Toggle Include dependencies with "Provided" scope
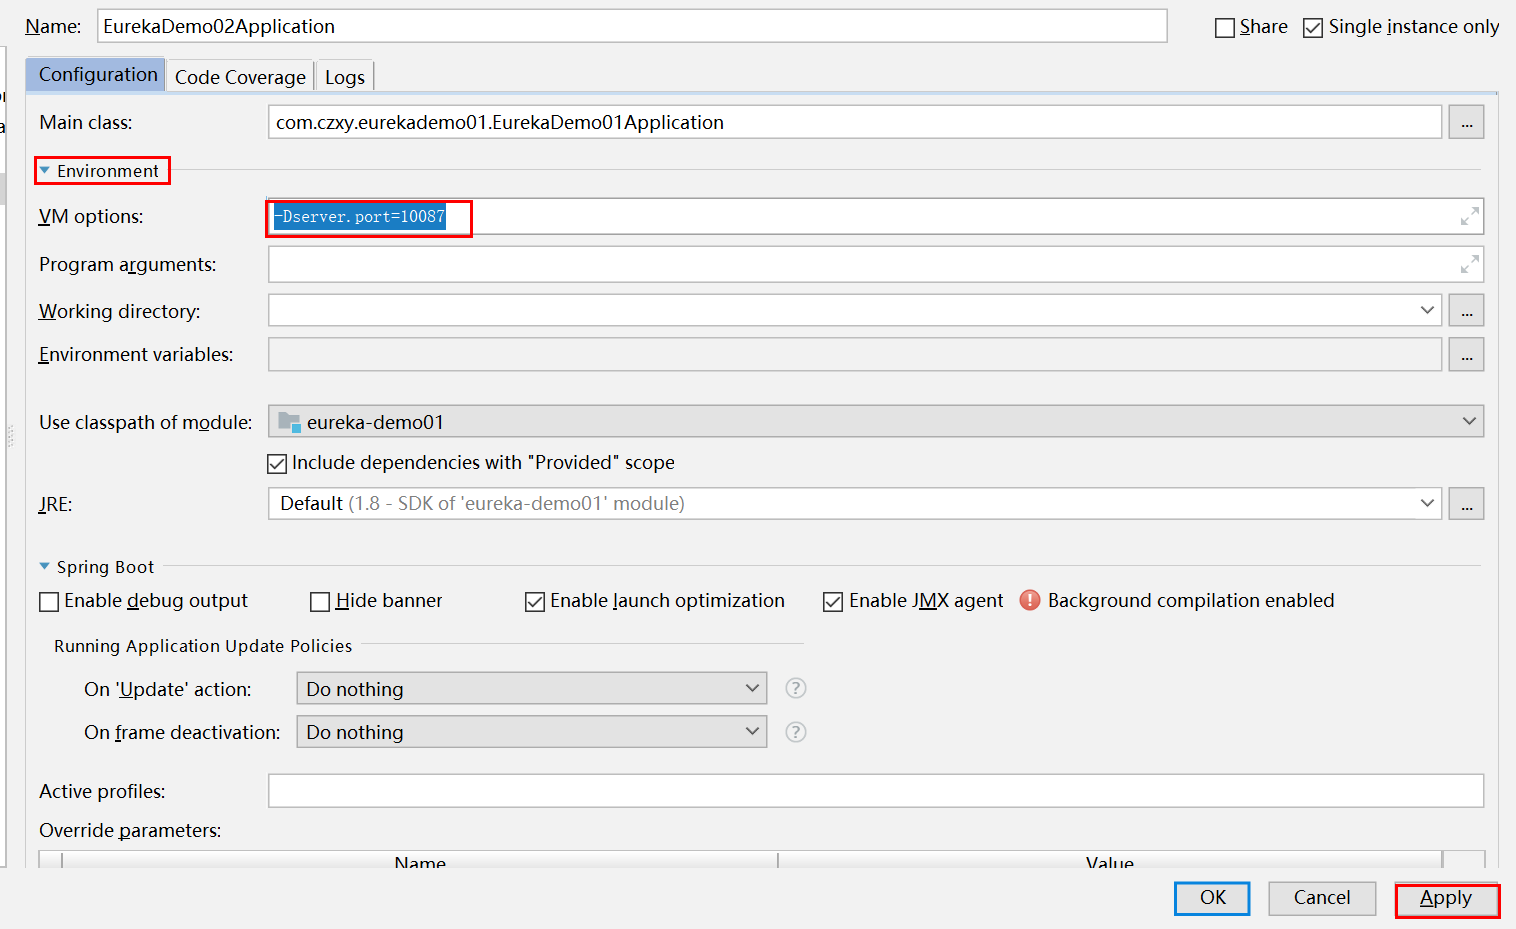The height and width of the screenshot is (929, 1516). [277, 463]
